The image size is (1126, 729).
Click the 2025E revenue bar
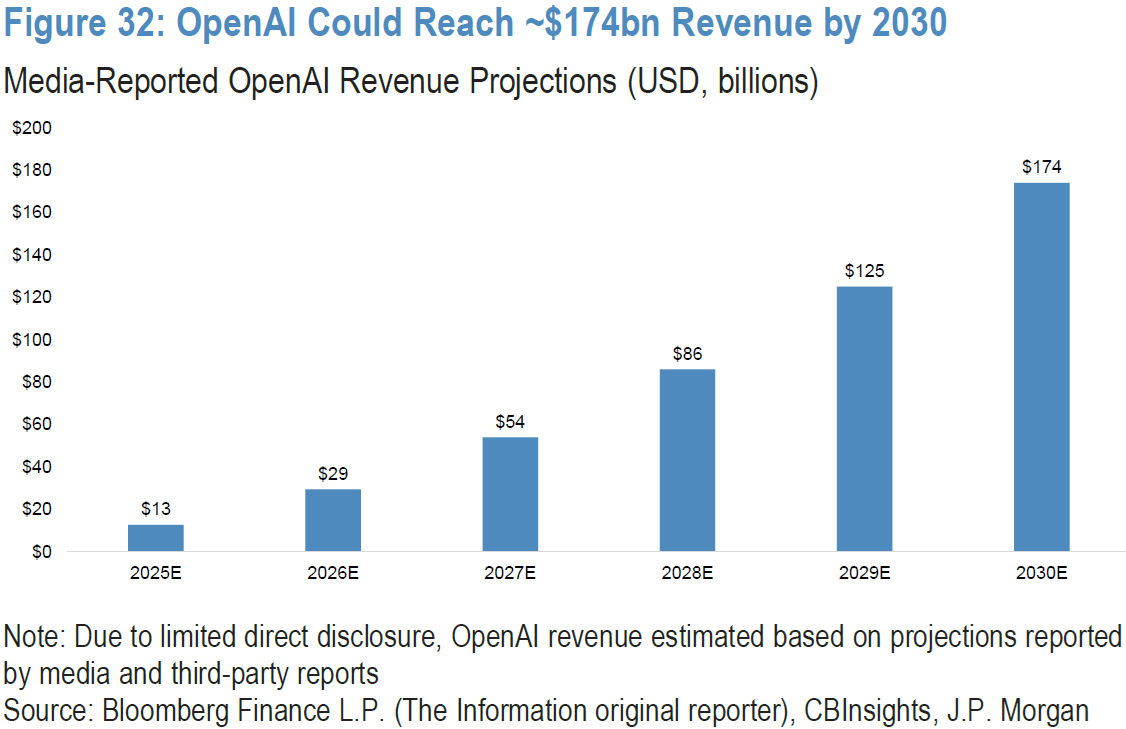[x=155, y=538]
